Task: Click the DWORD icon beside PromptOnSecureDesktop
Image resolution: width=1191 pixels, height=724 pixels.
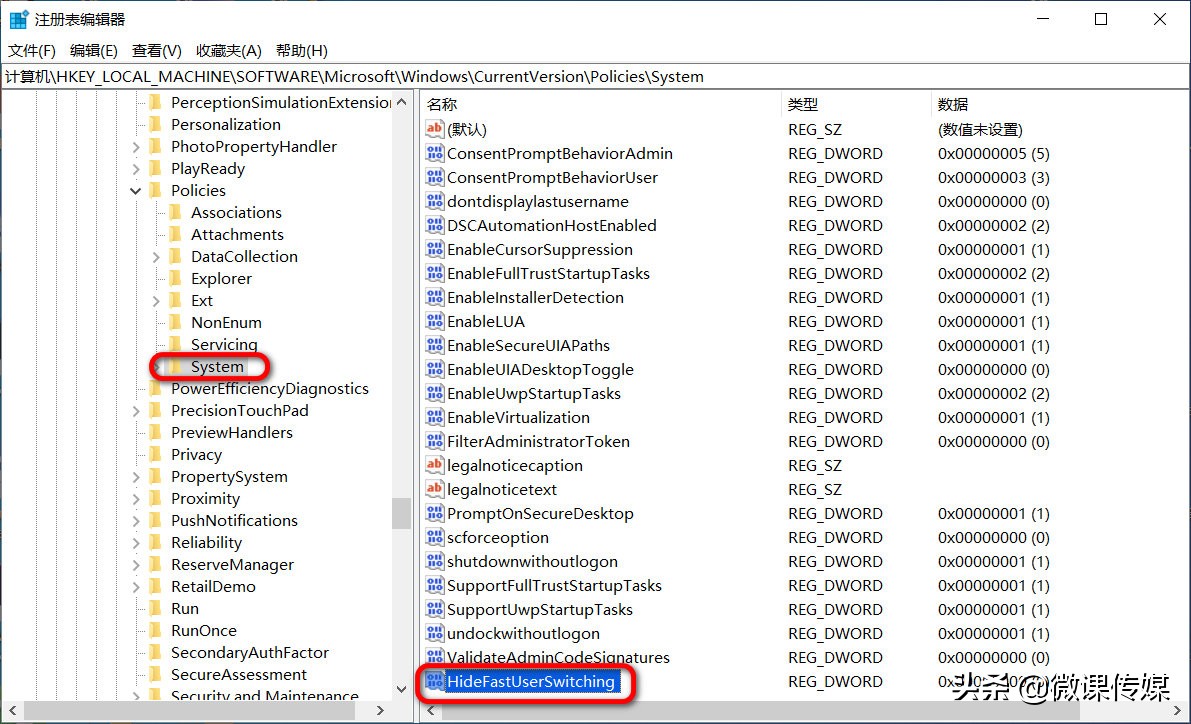Action: pyautogui.click(x=434, y=513)
